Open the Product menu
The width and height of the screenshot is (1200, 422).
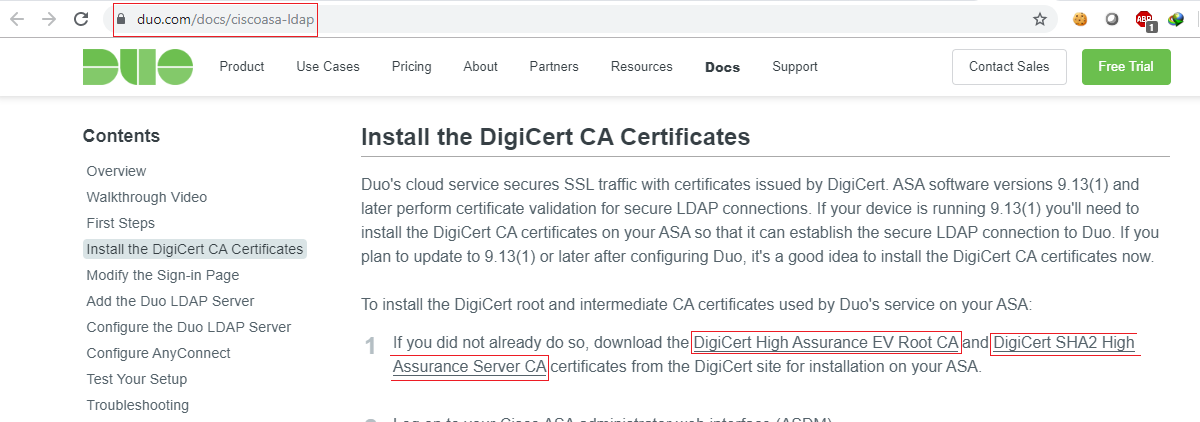click(x=242, y=67)
